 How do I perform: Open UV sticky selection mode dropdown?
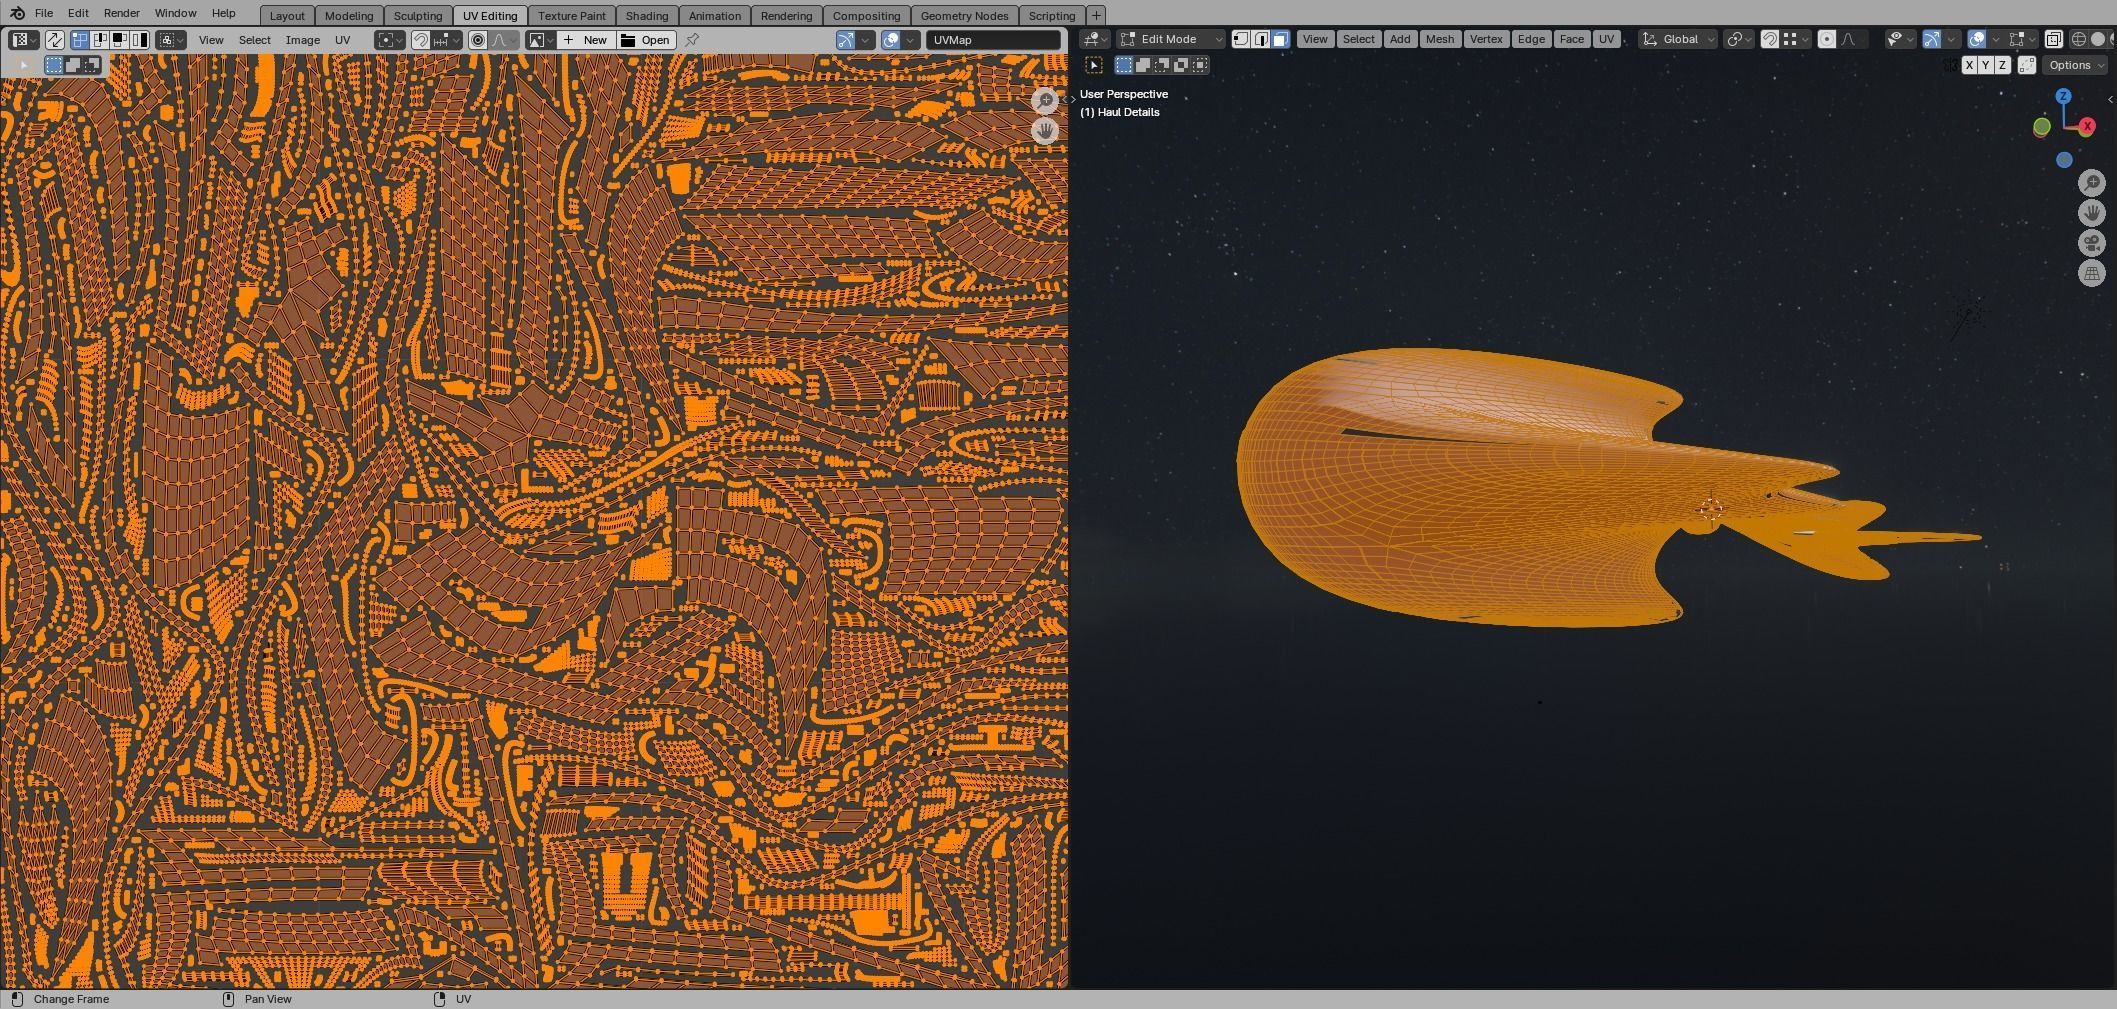click(x=170, y=40)
